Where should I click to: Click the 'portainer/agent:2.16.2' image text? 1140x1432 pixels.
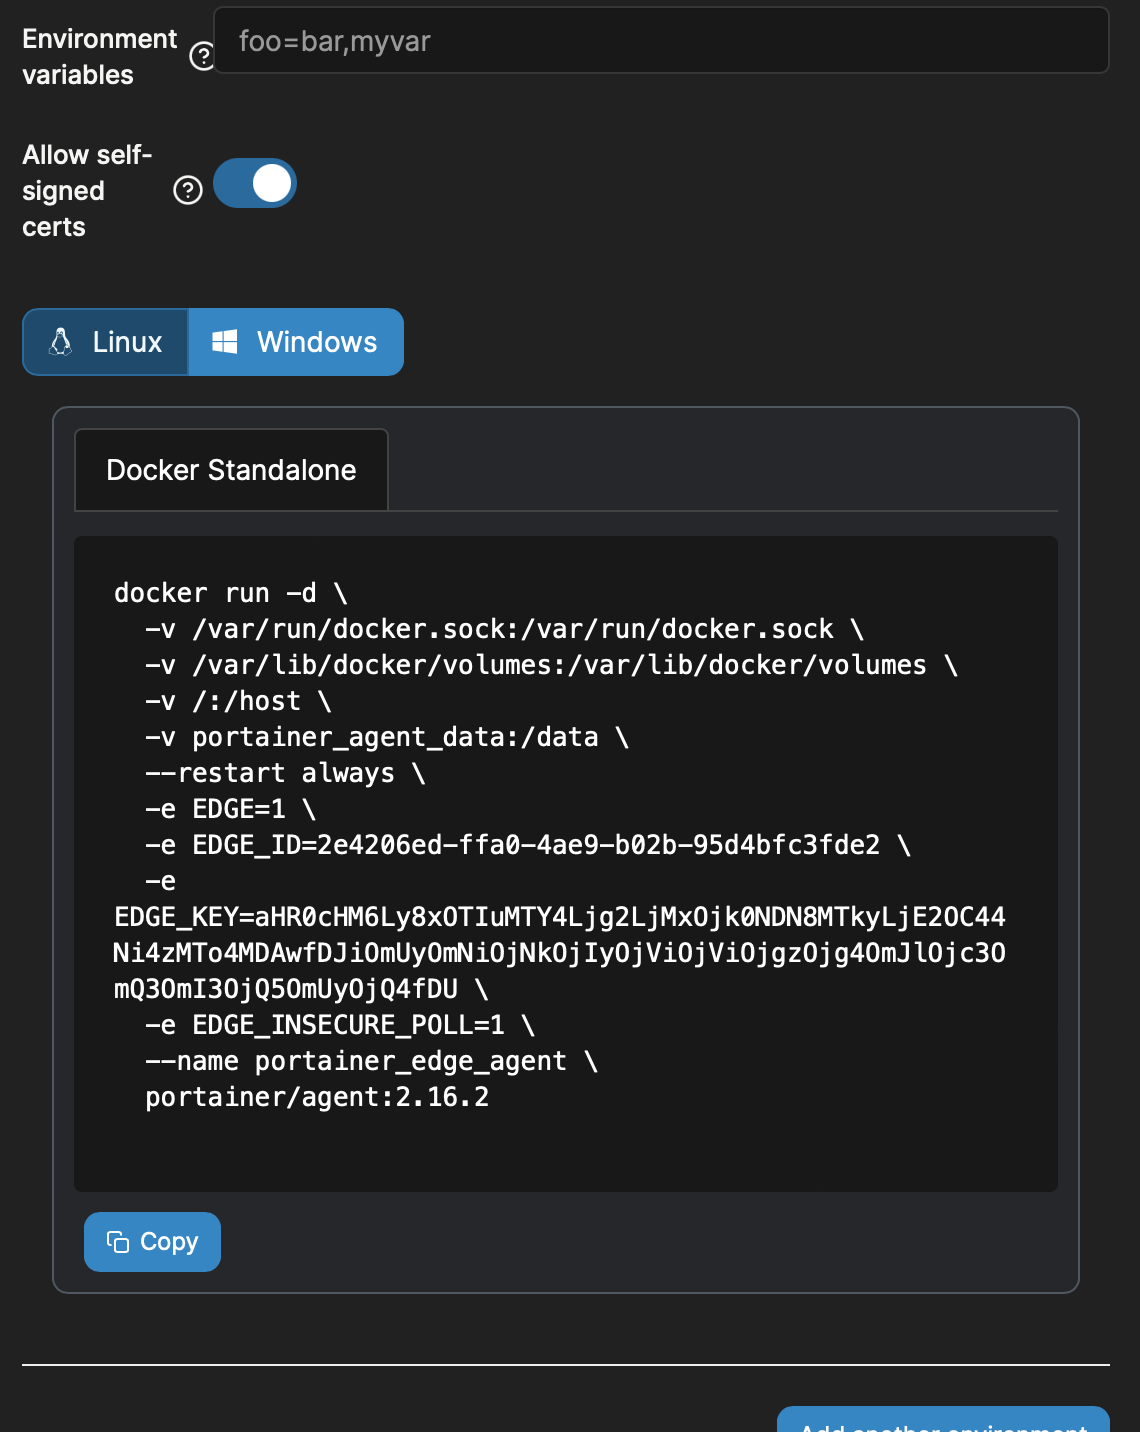click(x=317, y=1097)
